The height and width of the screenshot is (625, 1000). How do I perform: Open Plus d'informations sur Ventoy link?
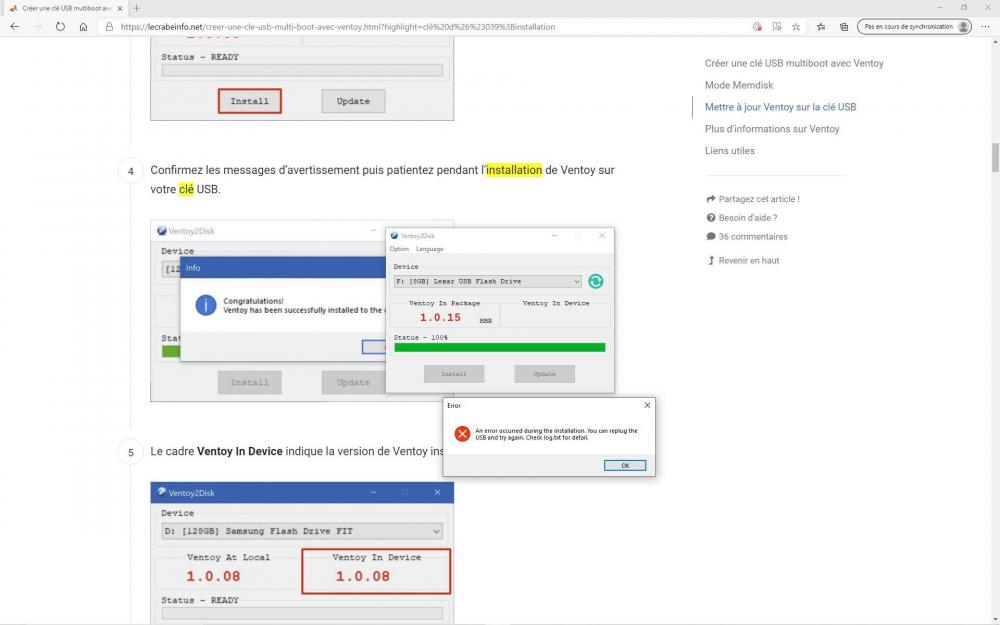pyautogui.click(x=772, y=129)
